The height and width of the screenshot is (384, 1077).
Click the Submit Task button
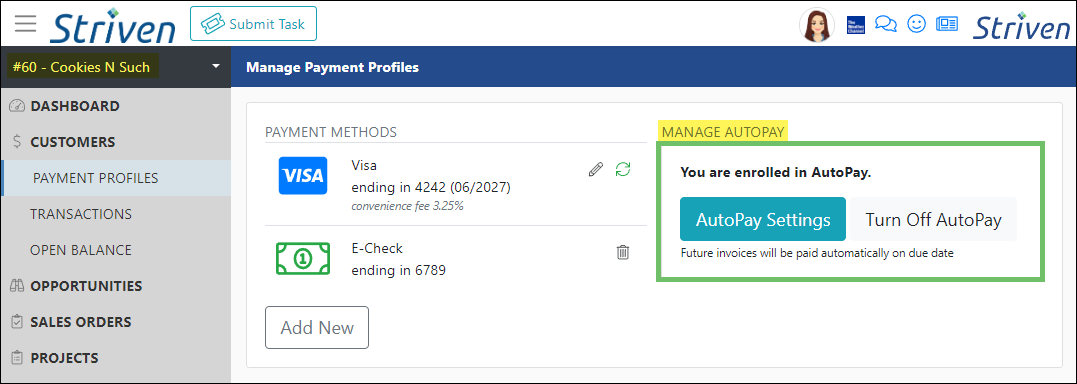point(253,24)
